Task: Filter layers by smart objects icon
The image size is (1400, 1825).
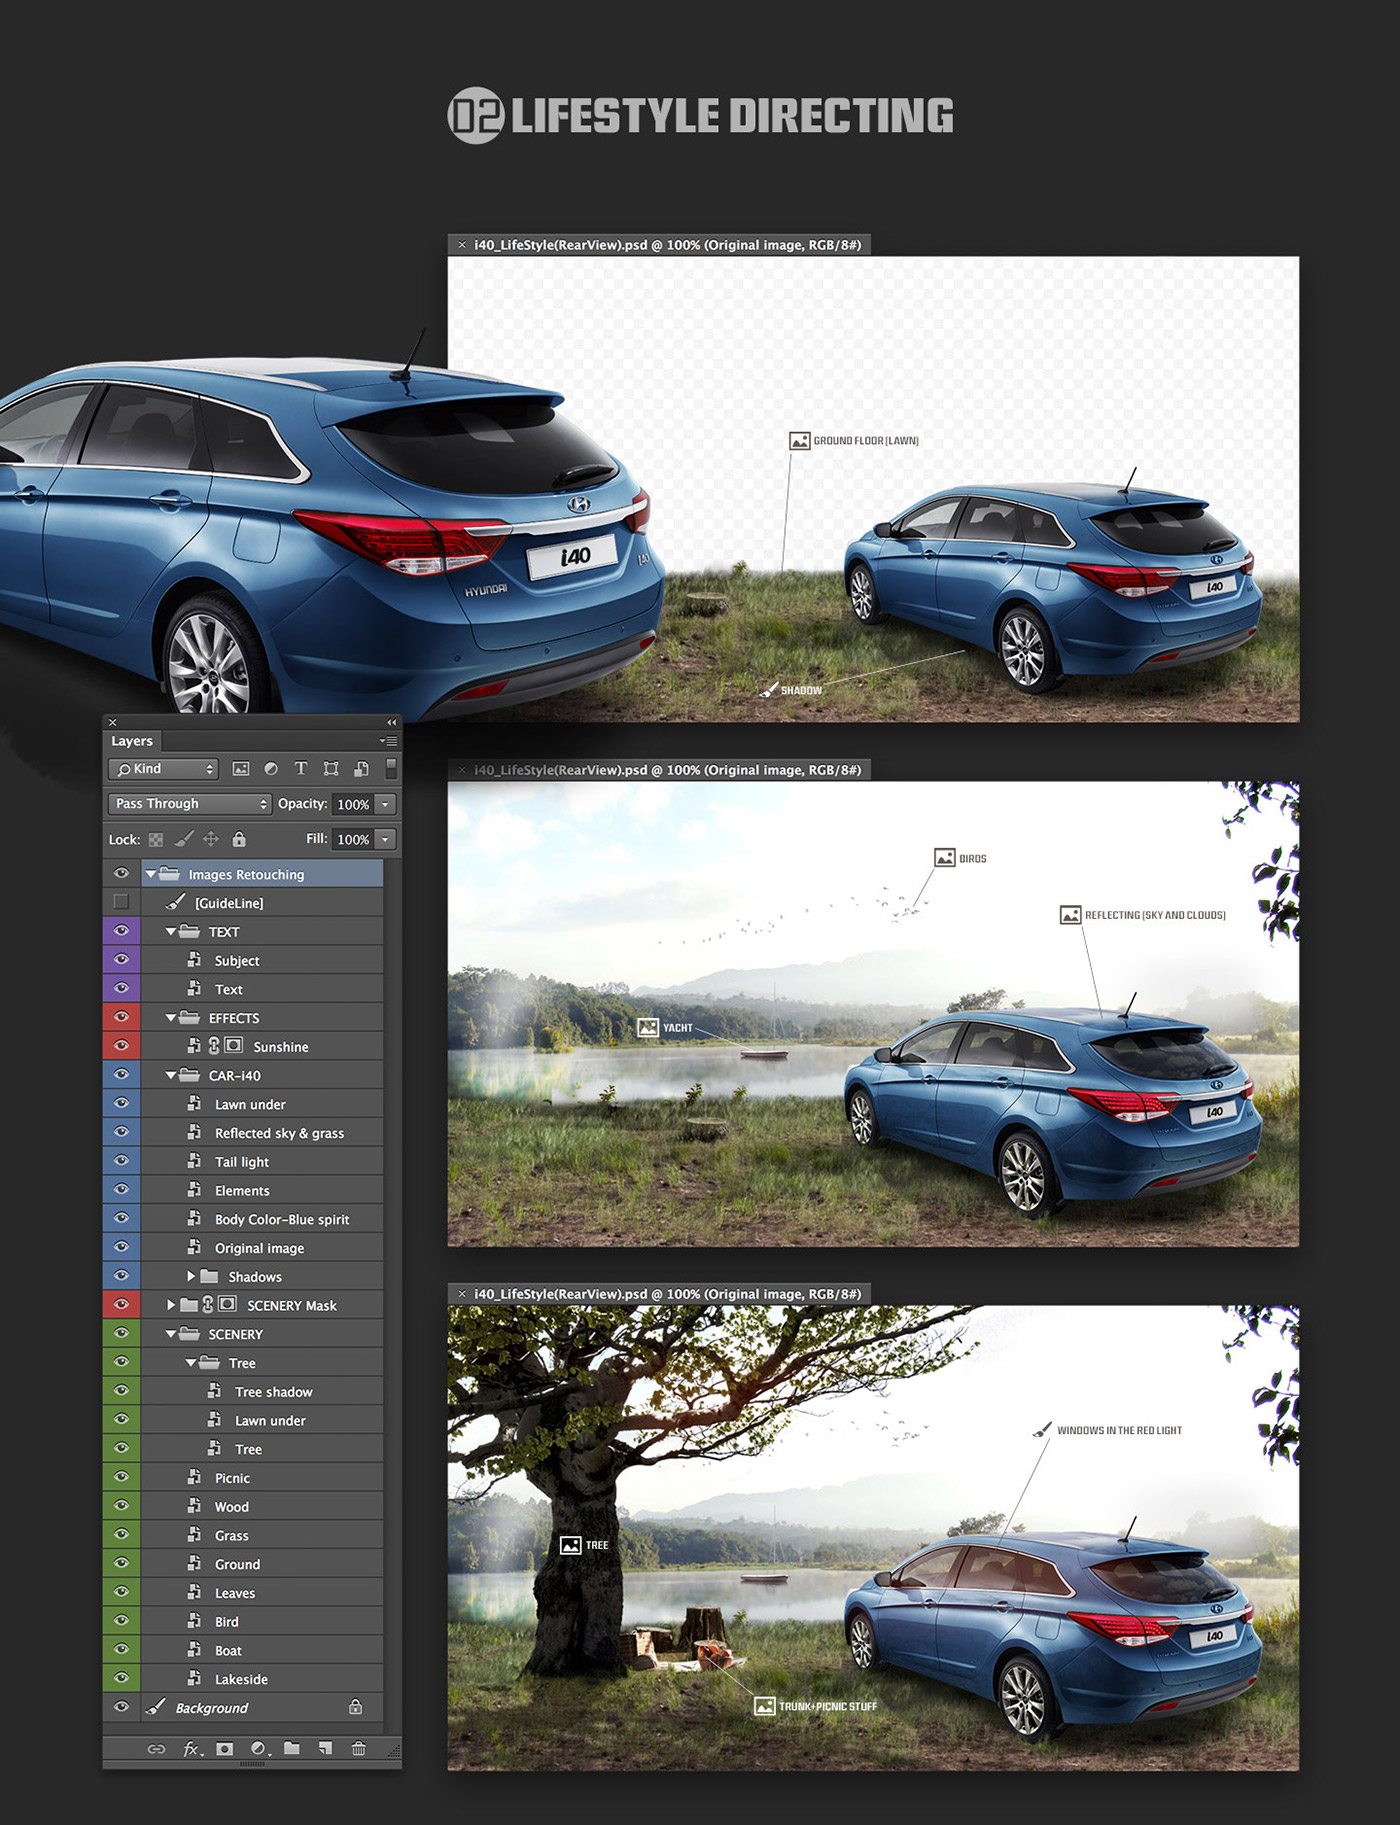Action: pos(361,769)
